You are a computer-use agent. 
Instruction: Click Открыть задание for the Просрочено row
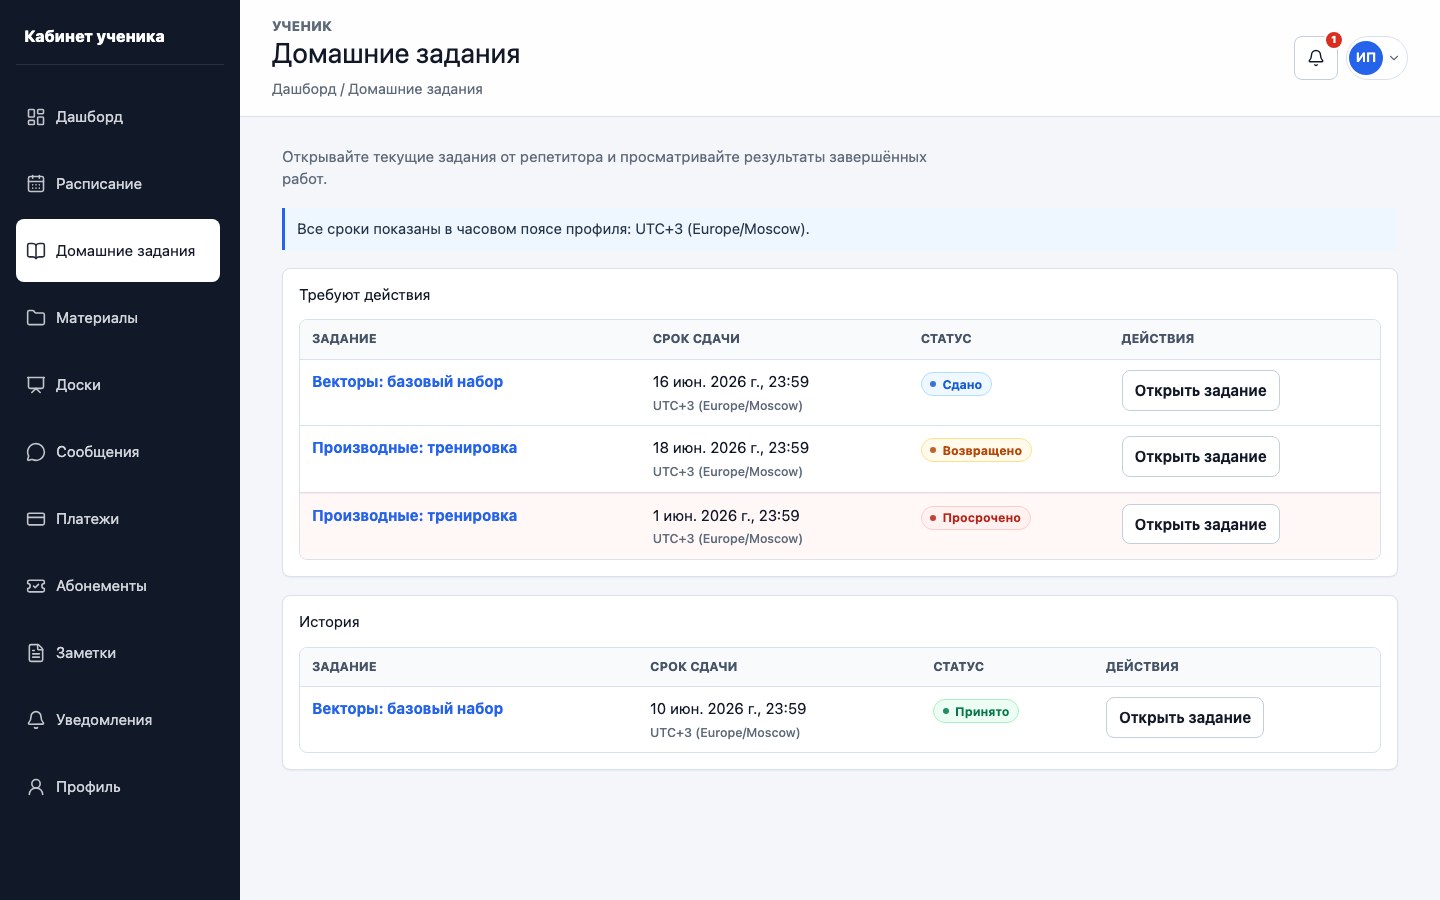[x=1200, y=525]
